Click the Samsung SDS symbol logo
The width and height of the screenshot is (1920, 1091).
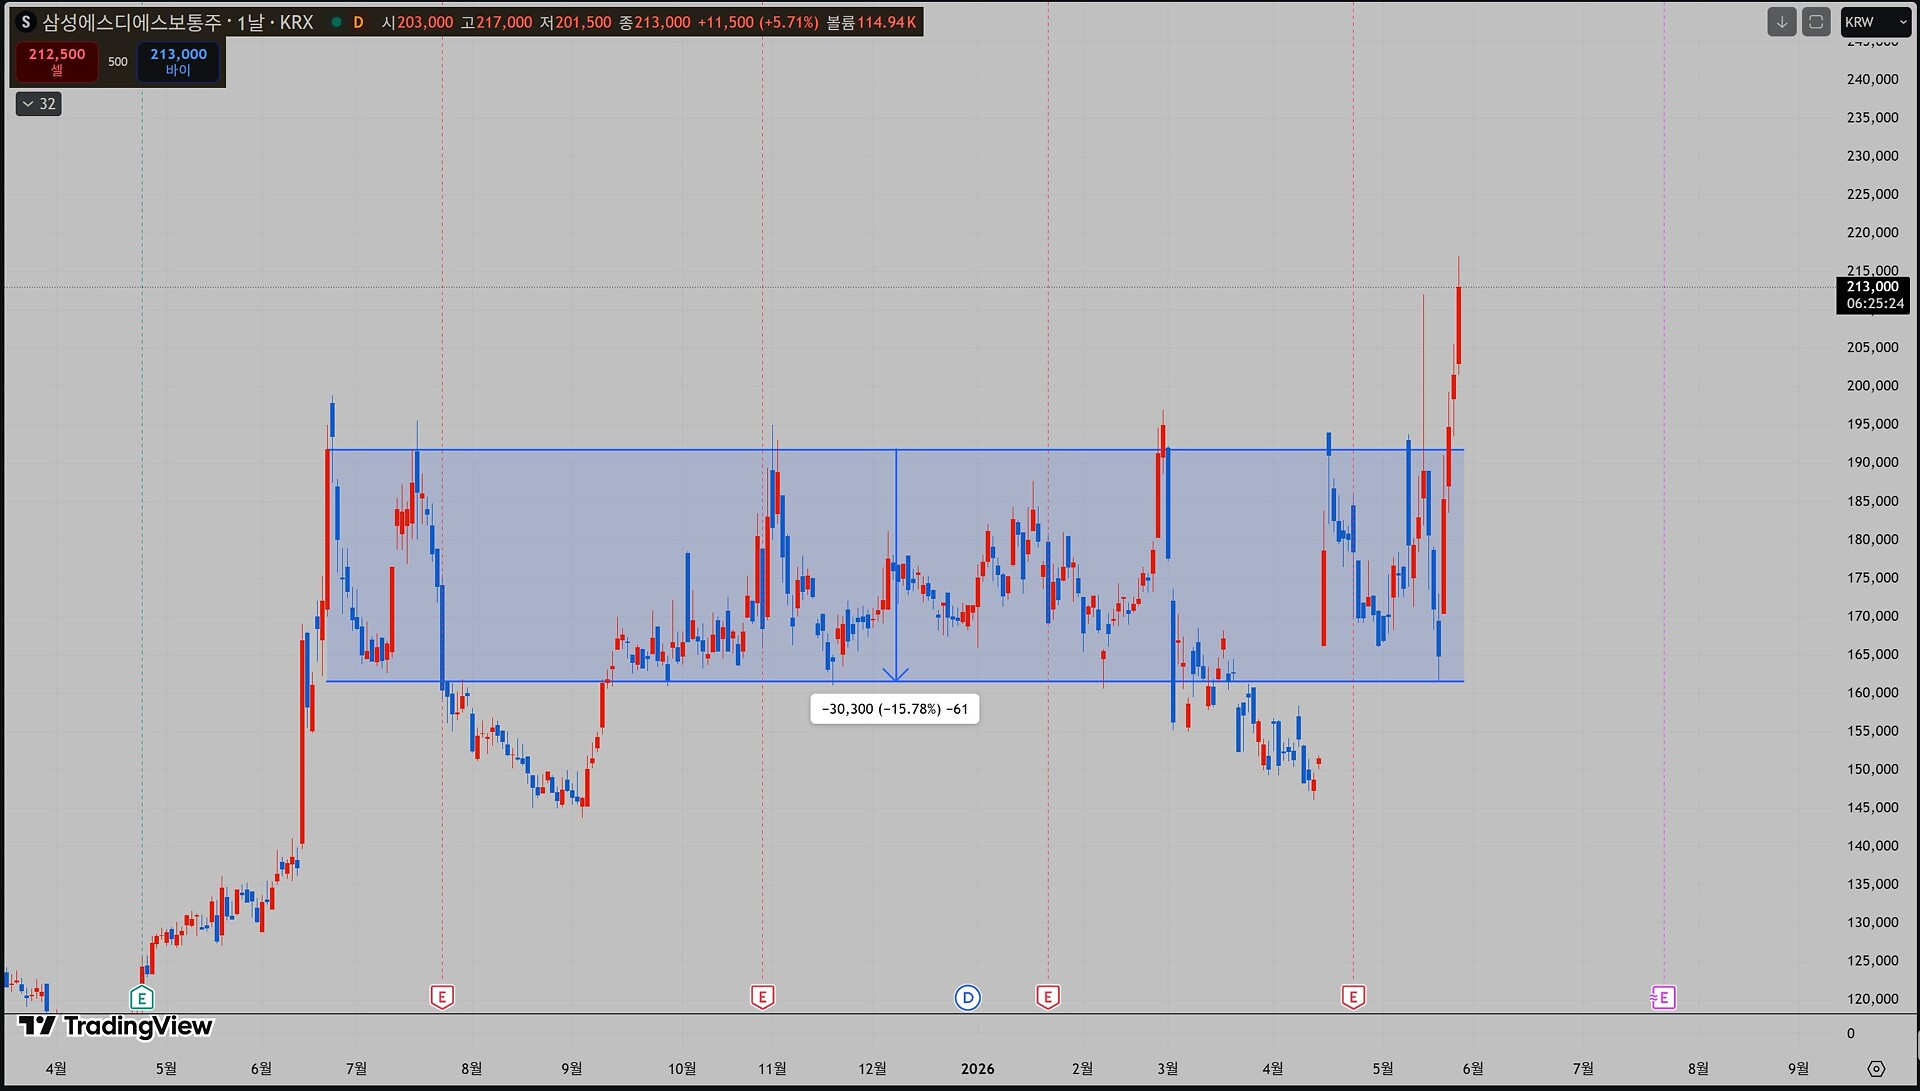(x=26, y=22)
